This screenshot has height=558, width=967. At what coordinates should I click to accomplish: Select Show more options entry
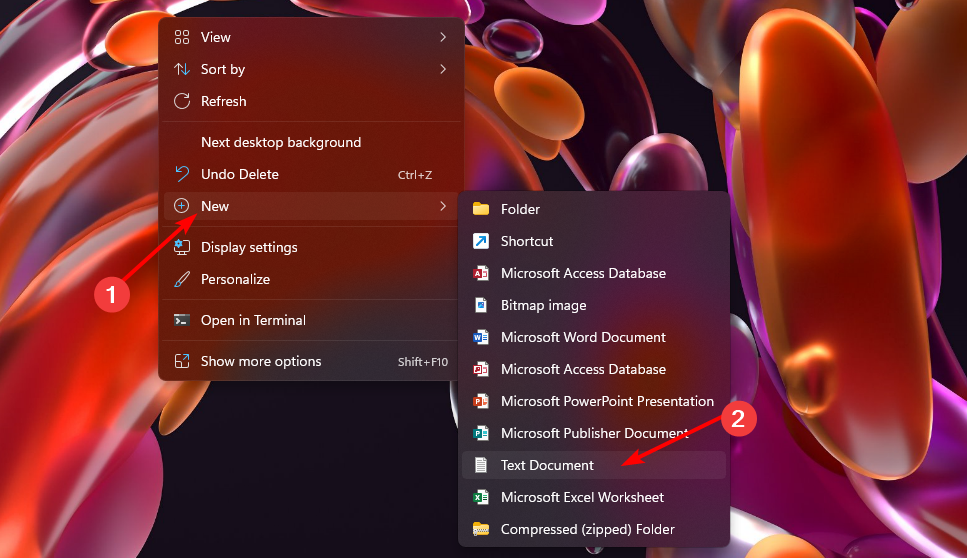click(x=312, y=361)
